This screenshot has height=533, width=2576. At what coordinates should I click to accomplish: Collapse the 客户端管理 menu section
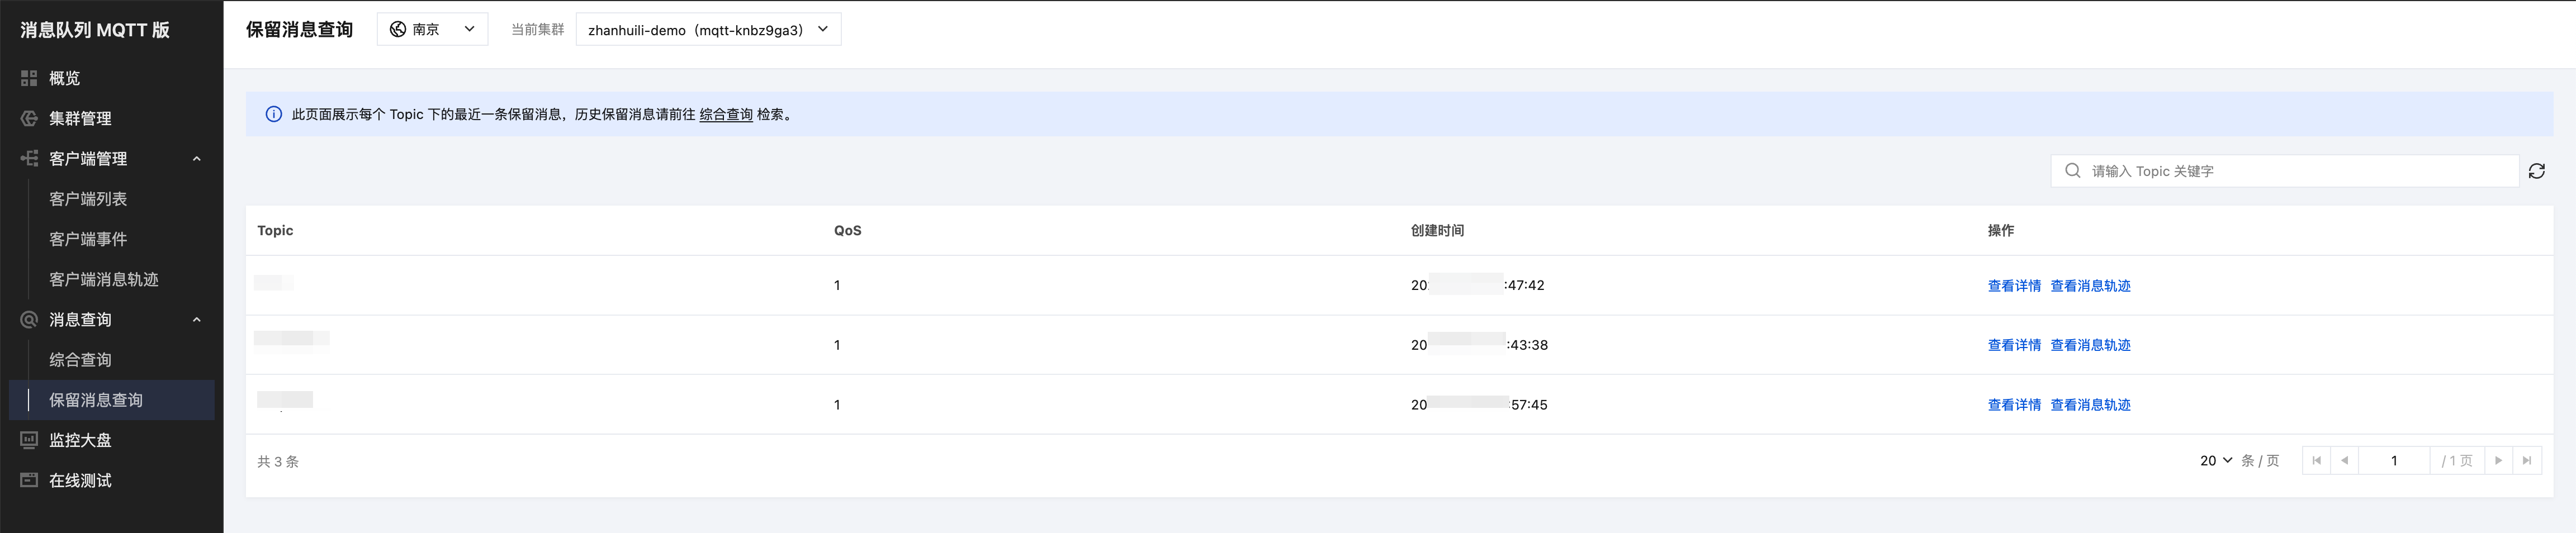(x=196, y=159)
